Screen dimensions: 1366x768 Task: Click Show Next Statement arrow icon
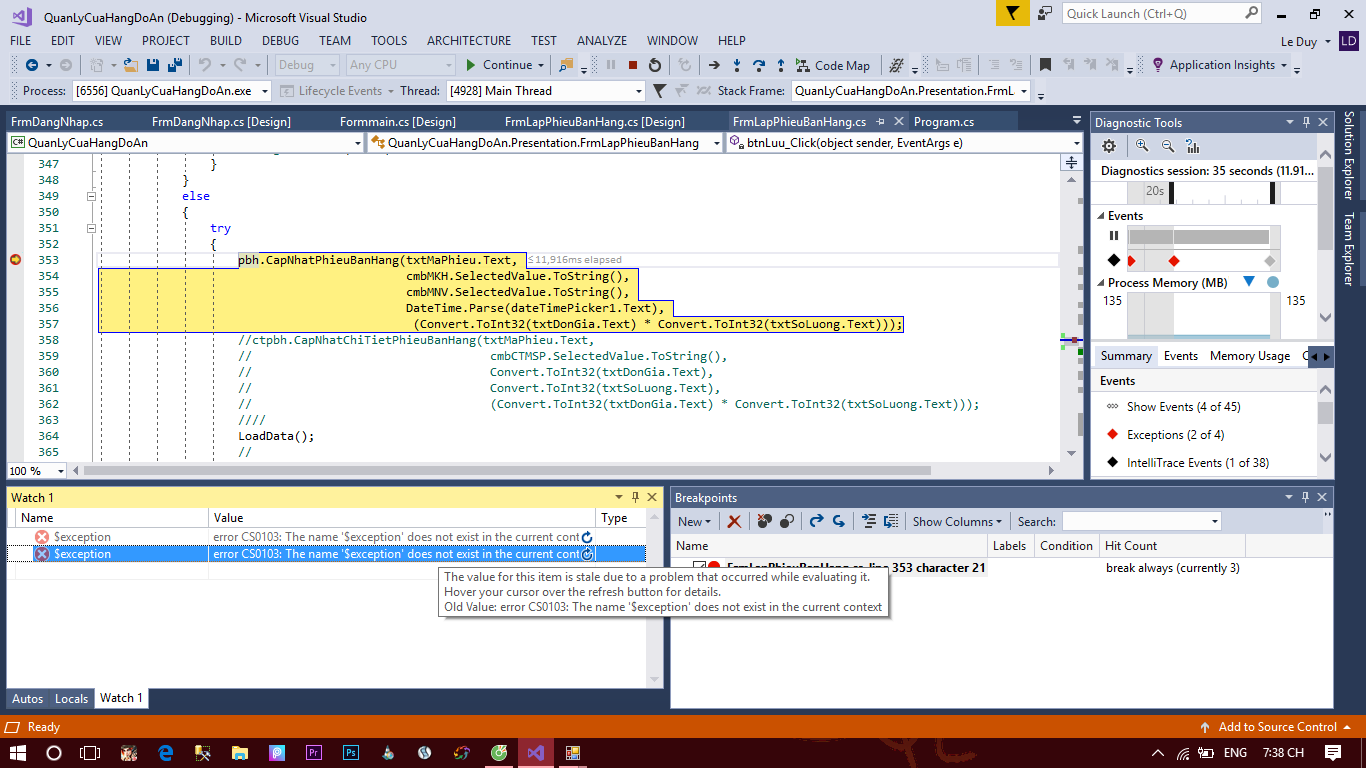click(714, 65)
